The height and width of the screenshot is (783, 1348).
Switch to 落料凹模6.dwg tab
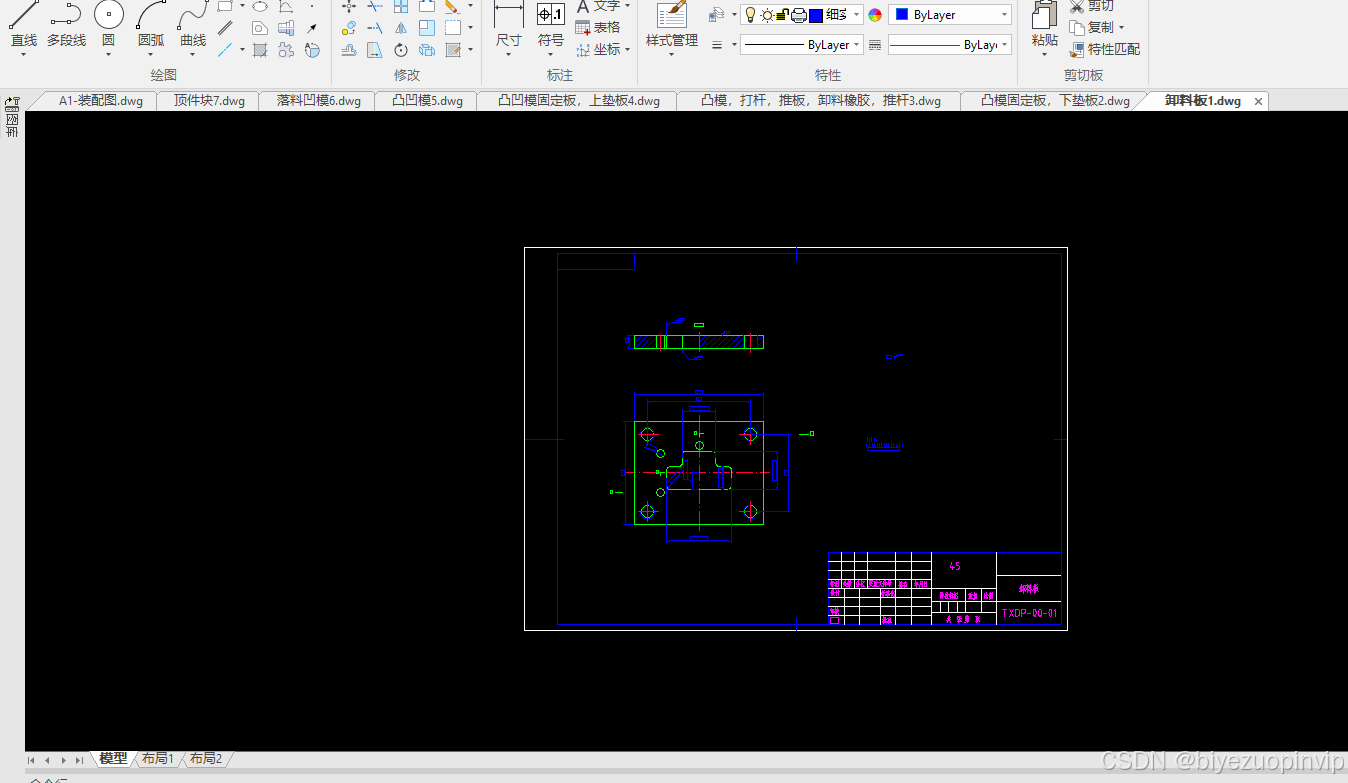pos(319,101)
